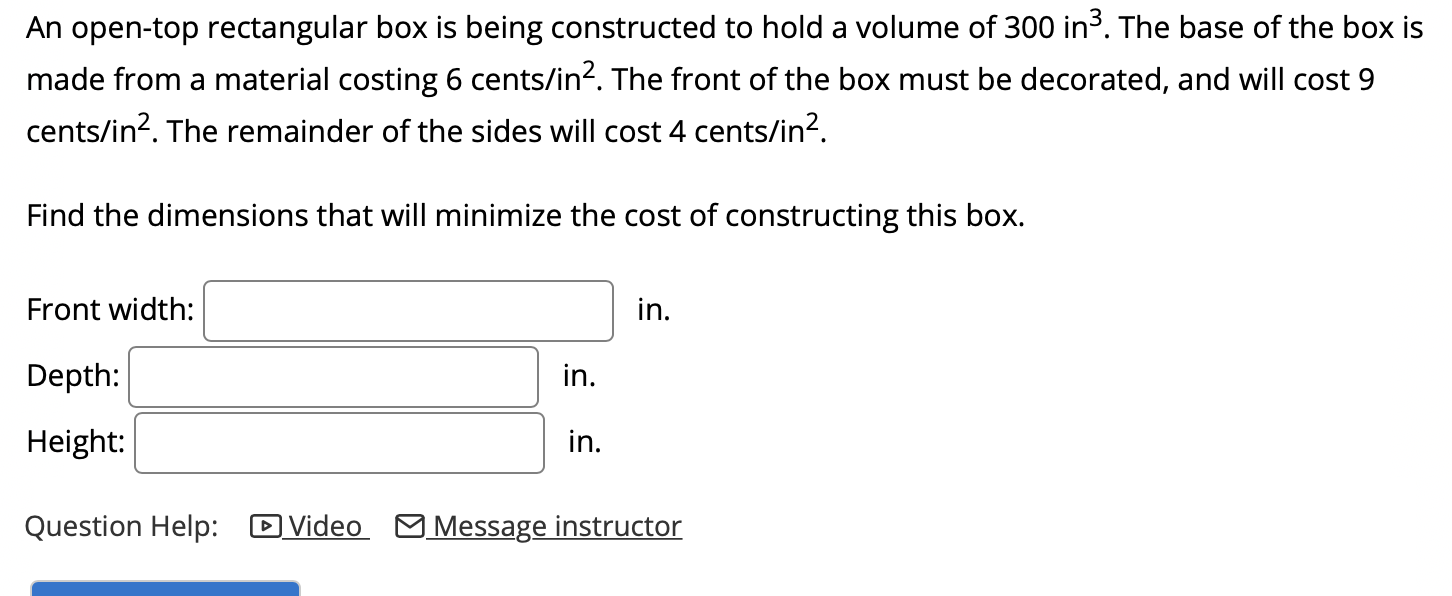The height and width of the screenshot is (596, 1452).
Task: Click the Depth input field
Action: click(x=333, y=376)
